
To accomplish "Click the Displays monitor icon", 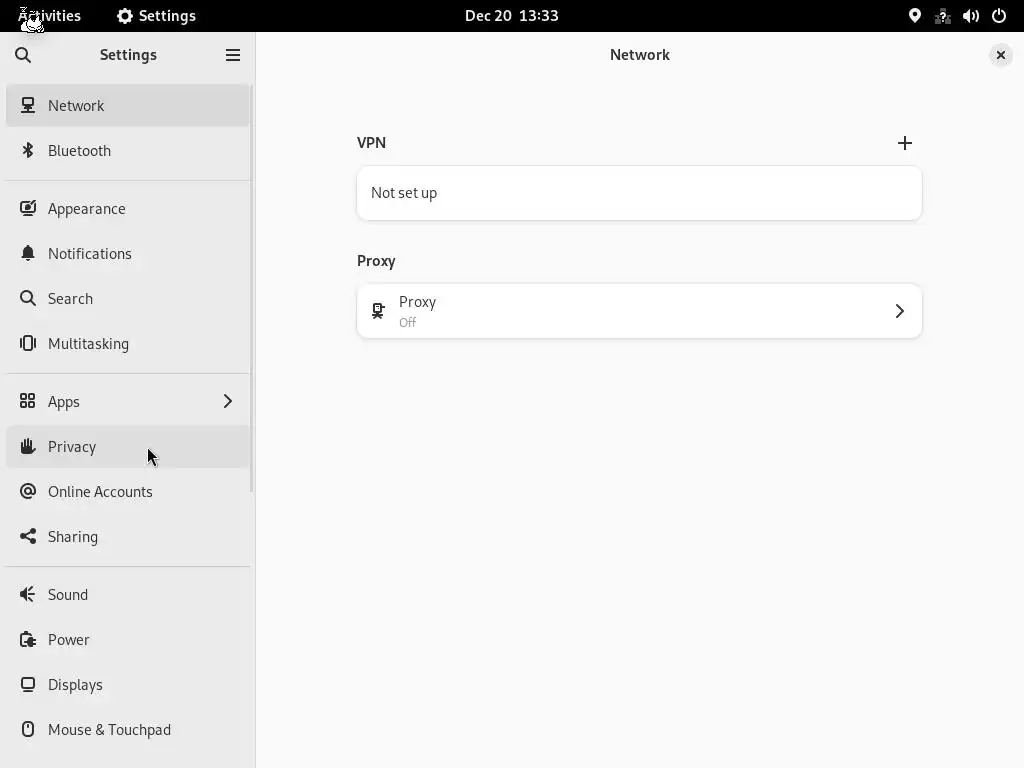I will click(x=27, y=684).
